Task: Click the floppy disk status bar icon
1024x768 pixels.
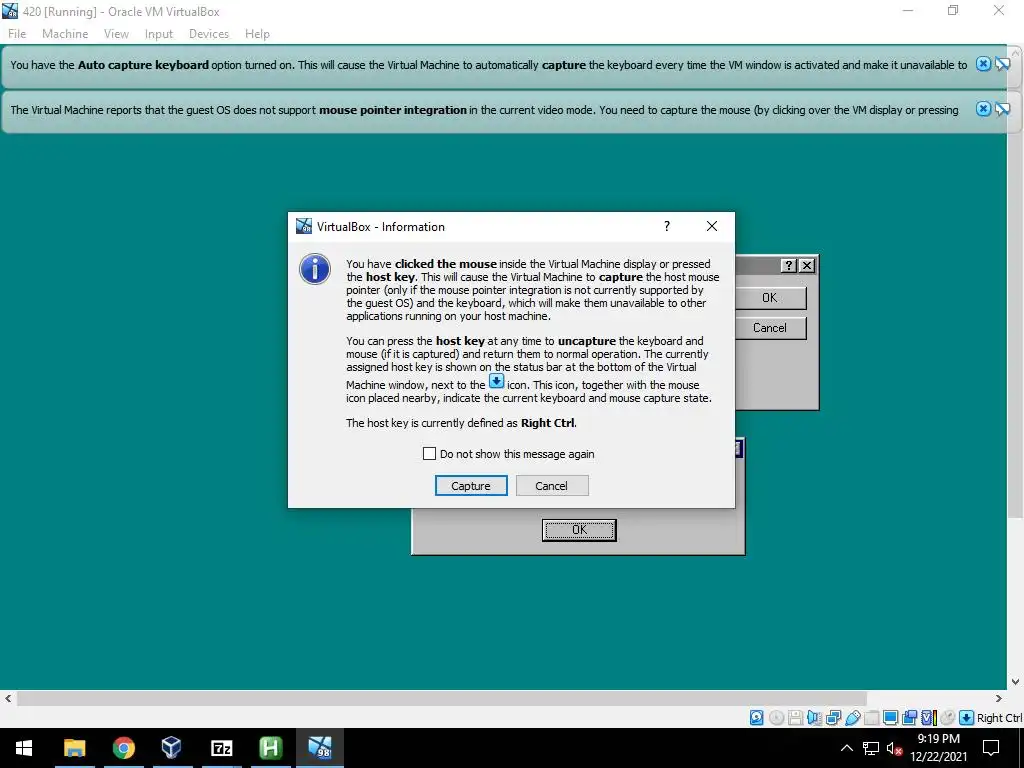Action: (x=795, y=717)
